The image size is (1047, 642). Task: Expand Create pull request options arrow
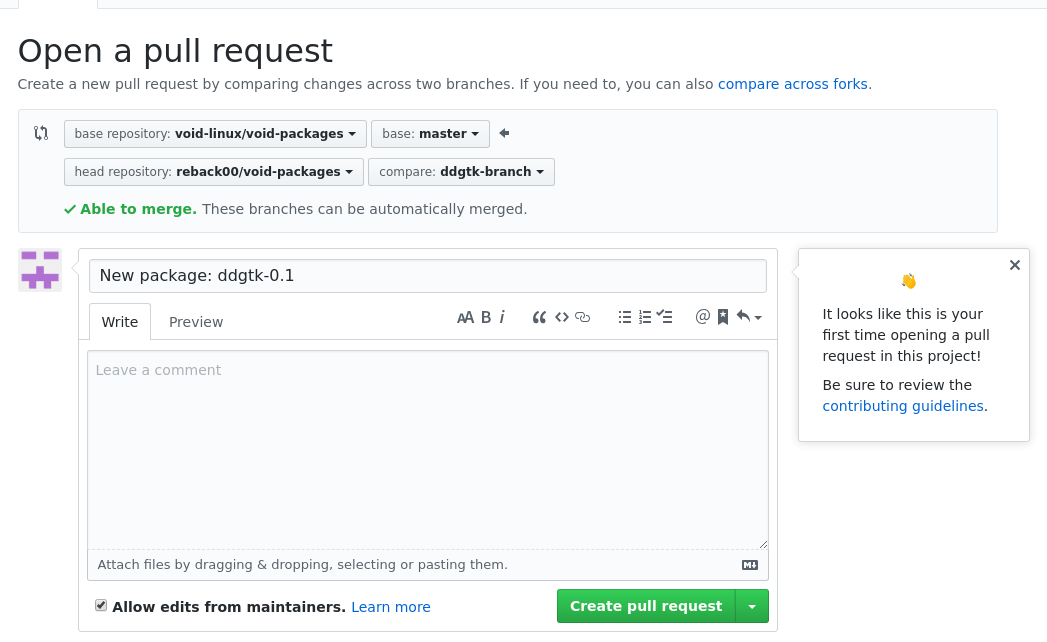click(752, 606)
